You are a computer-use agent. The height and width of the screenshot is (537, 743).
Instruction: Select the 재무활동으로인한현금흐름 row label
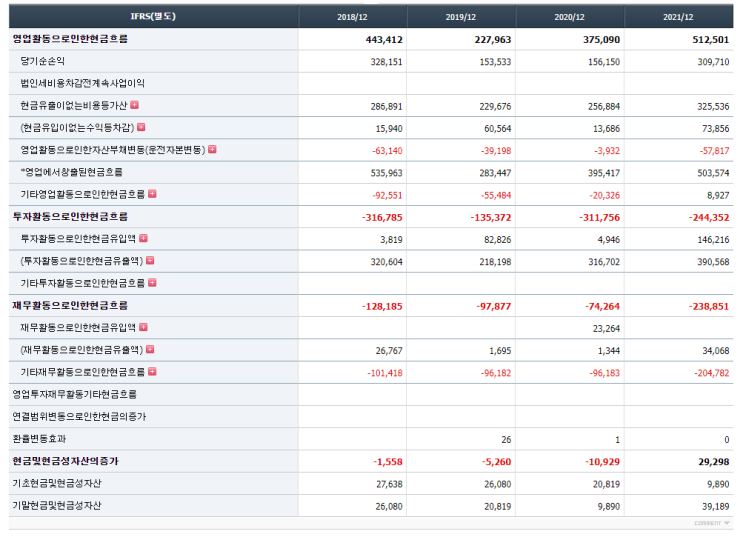[x=70, y=305]
